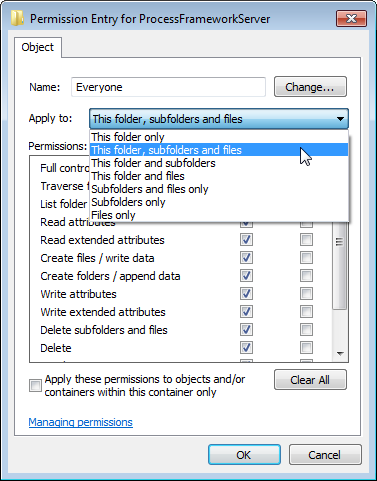Open the Managing permissions link
This screenshot has height=481, width=377.
(x=81, y=422)
